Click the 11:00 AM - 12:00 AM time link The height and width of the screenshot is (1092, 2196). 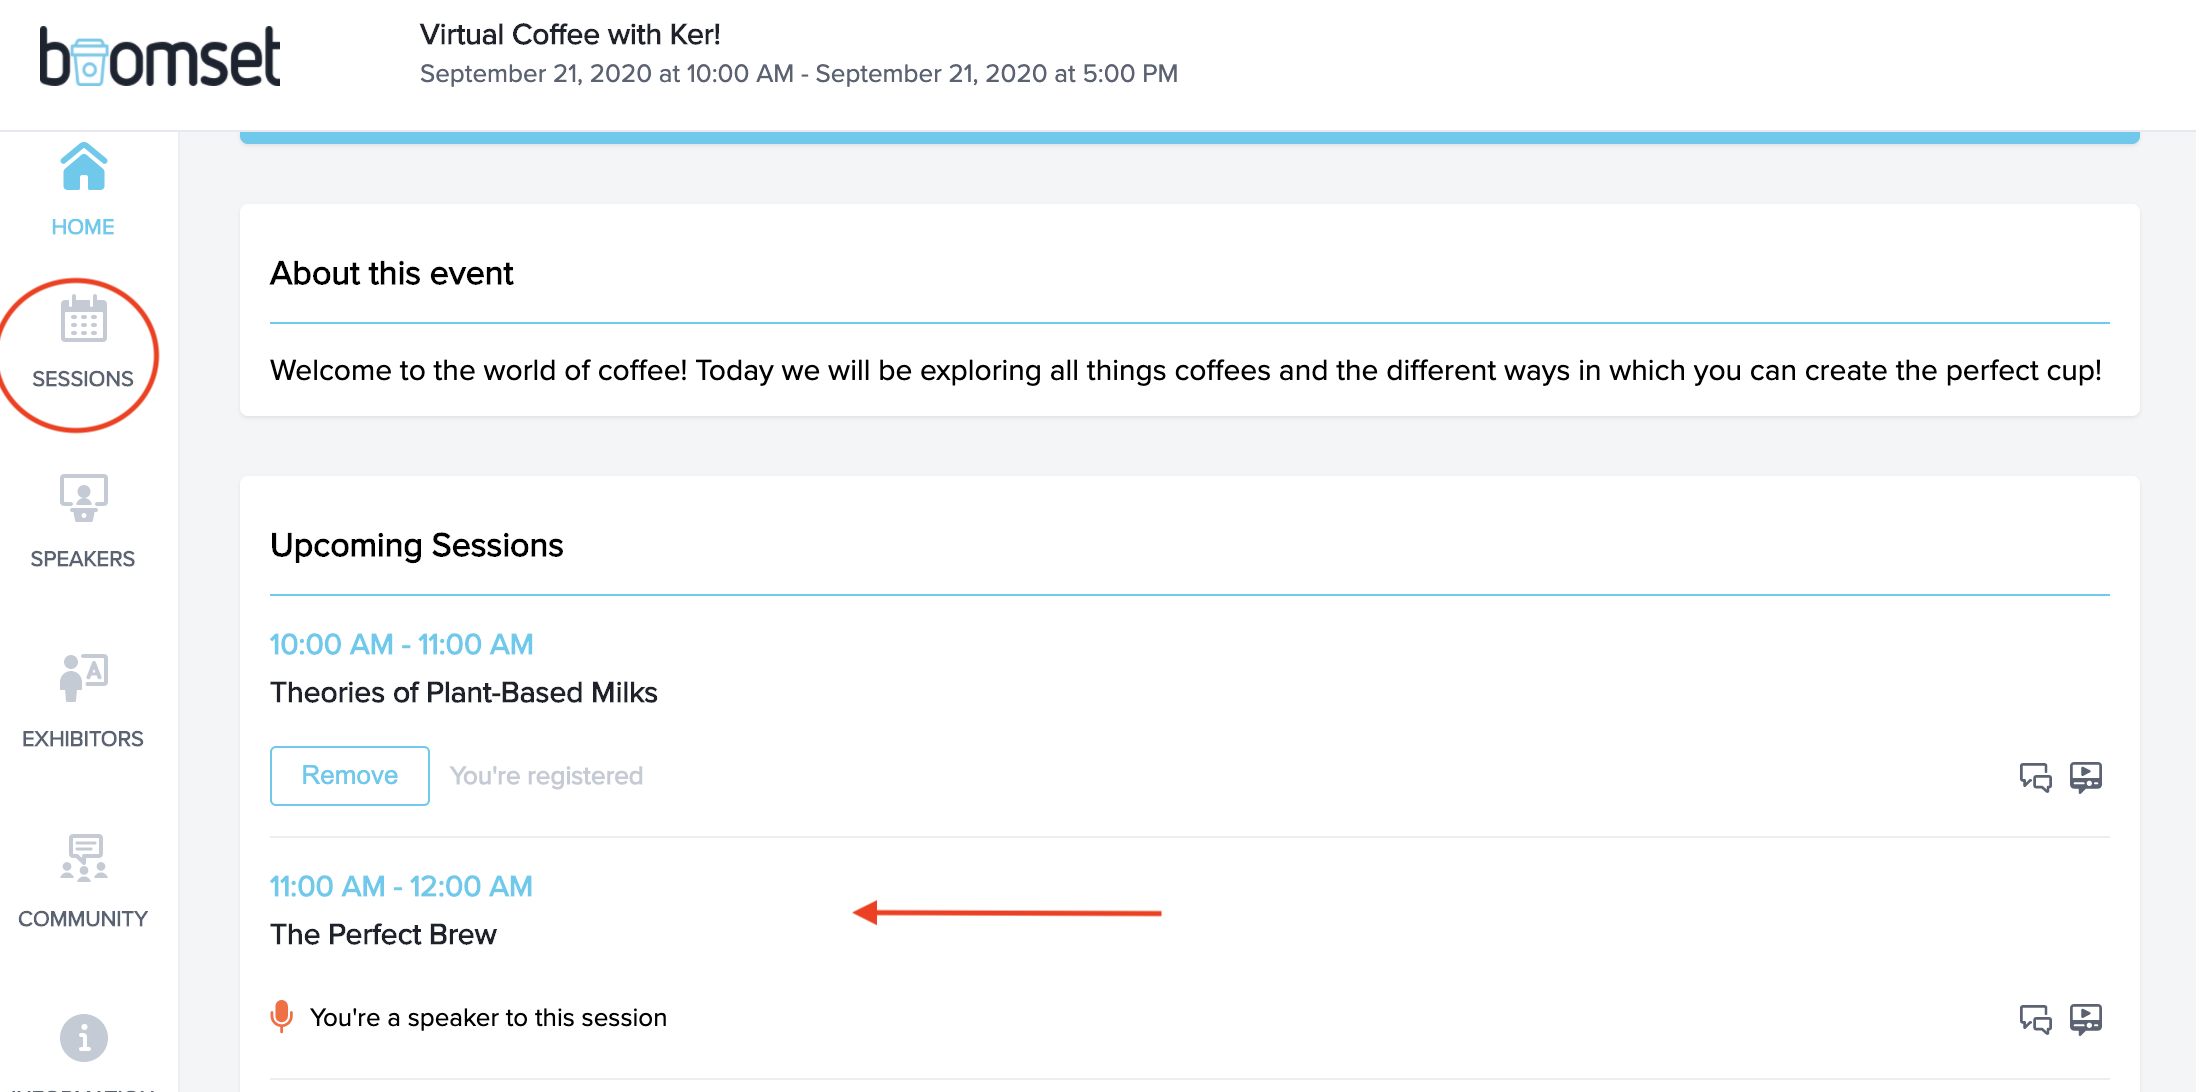401,887
